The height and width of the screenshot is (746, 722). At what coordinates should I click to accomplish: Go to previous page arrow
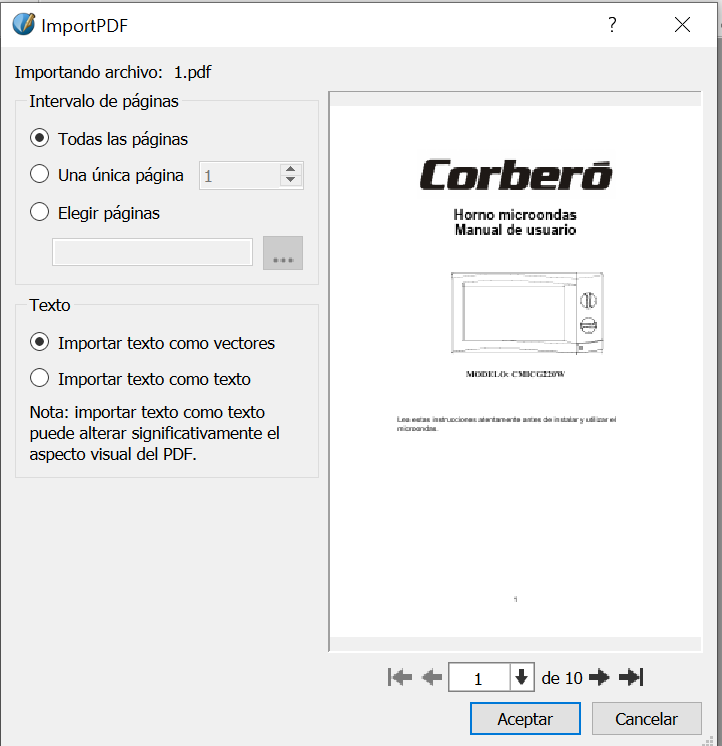(431, 677)
